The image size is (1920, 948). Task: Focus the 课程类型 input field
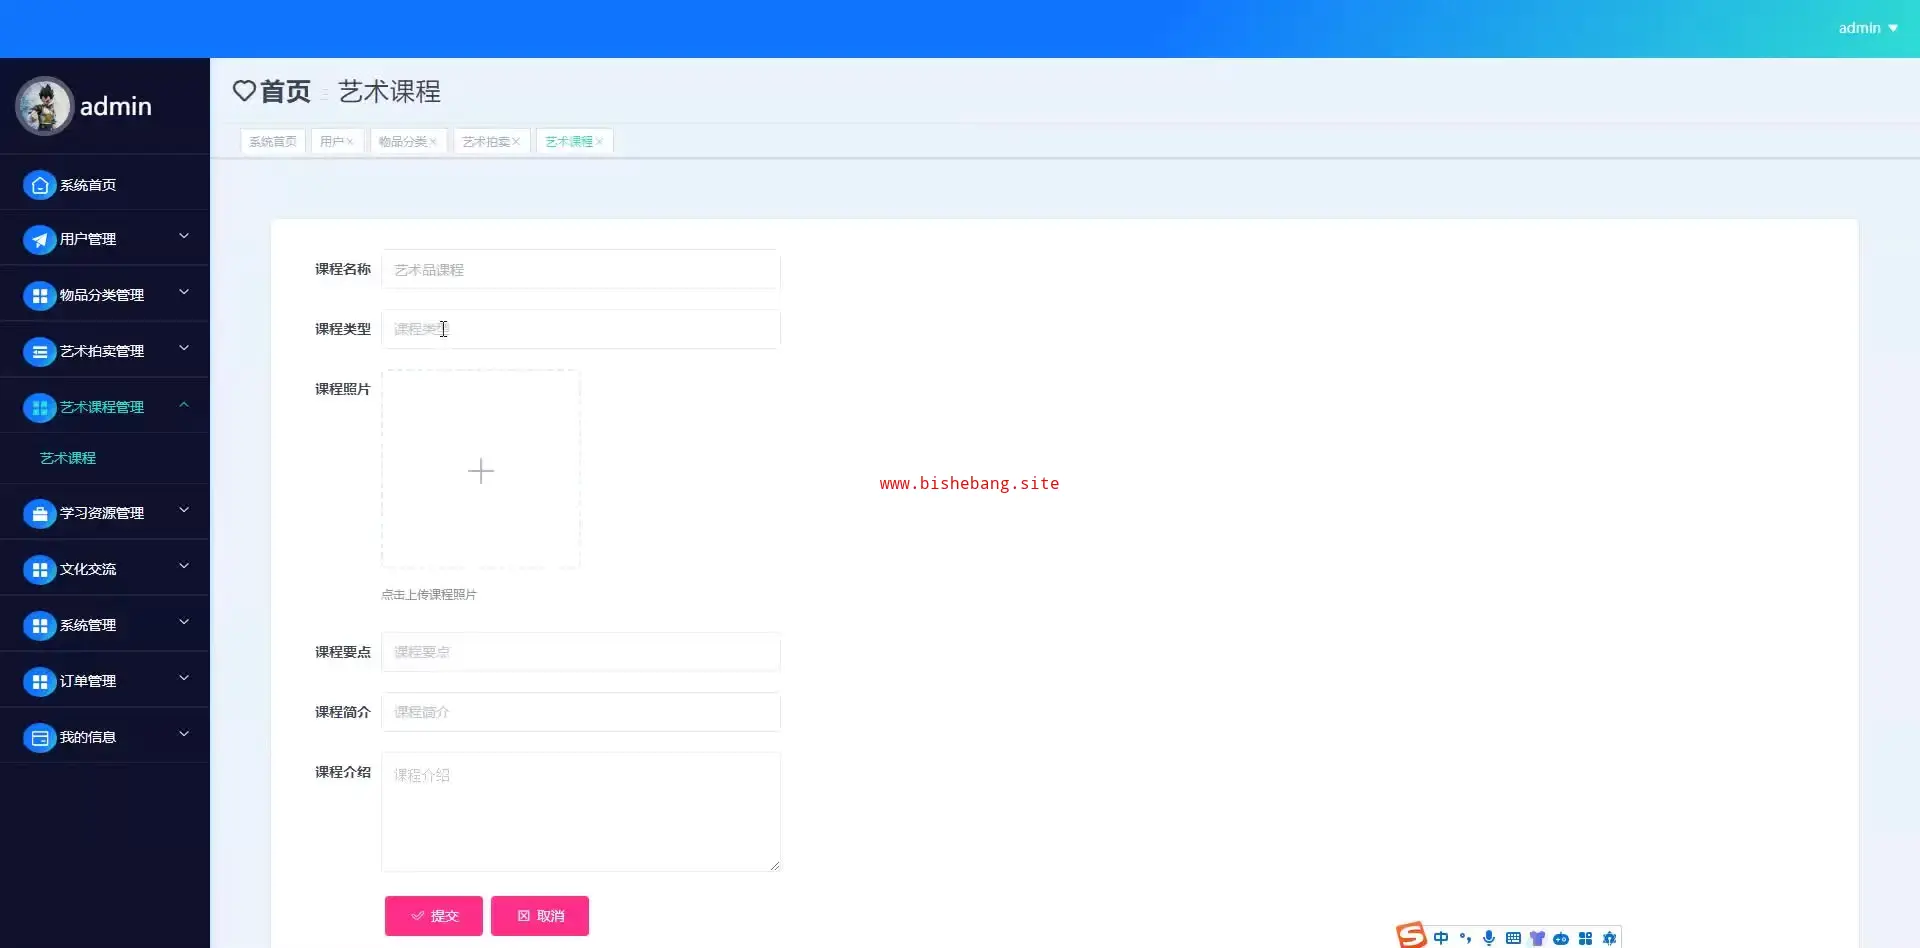(581, 329)
